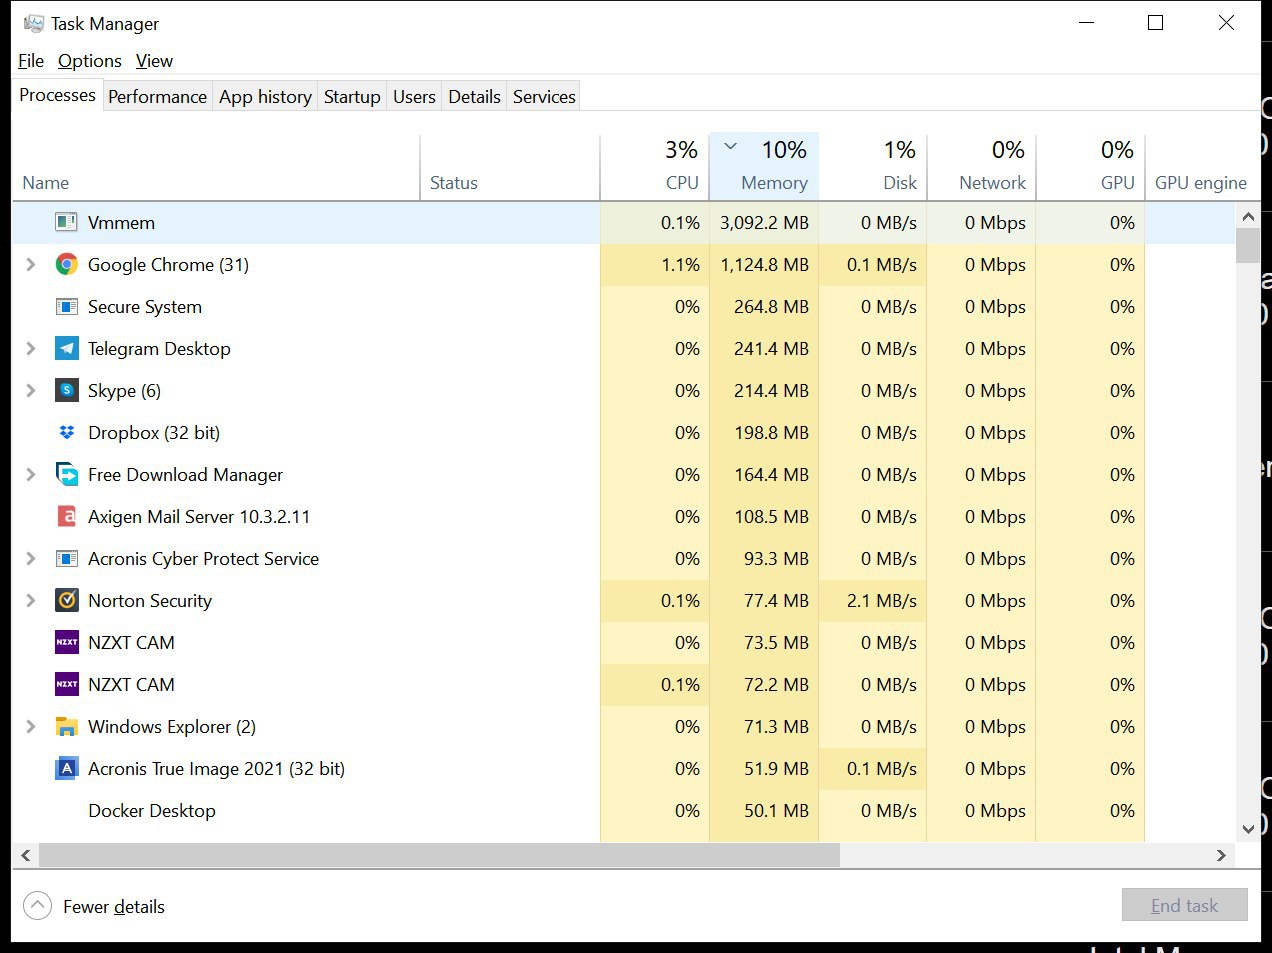Select Acronis True Image 2021 (32 bit) name
This screenshot has width=1272, height=953.
216,769
